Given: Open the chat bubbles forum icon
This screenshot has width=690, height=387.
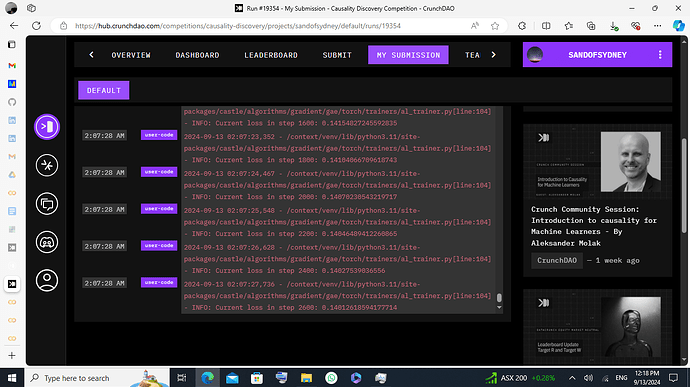Looking at the screenshot, I should [47, 204].
